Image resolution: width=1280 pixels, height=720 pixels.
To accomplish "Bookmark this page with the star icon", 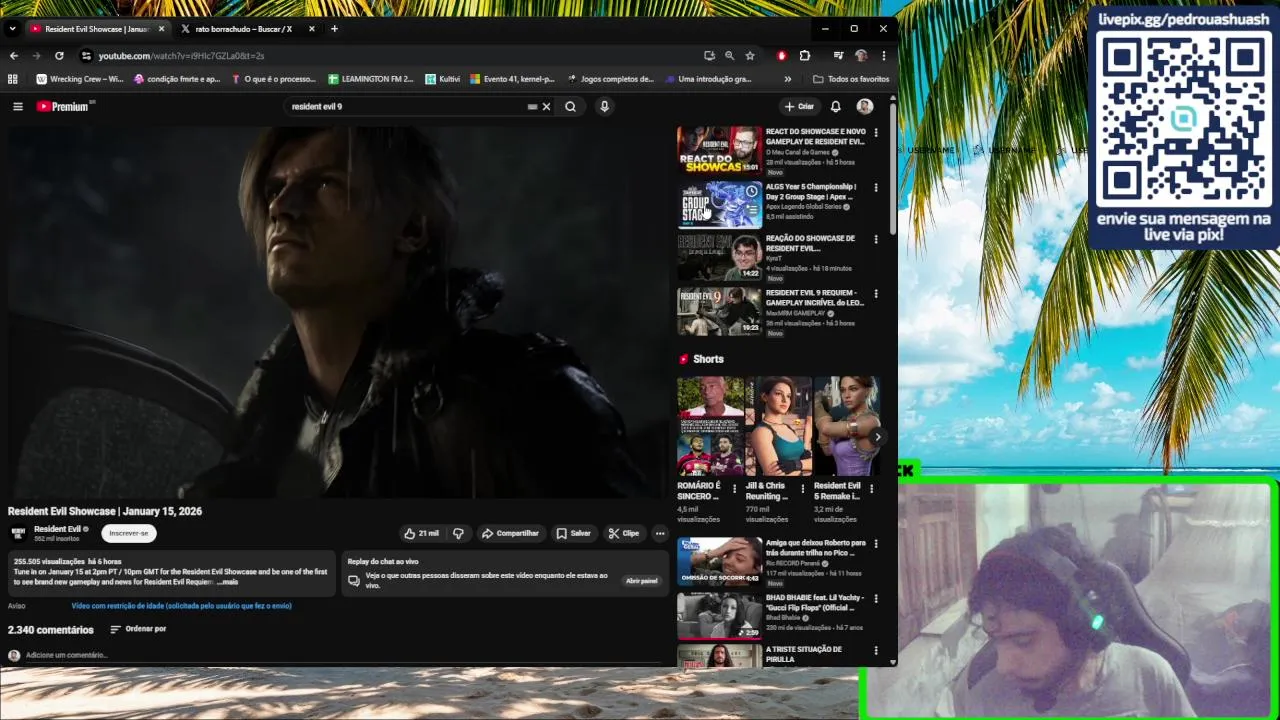I will point(750,56).
